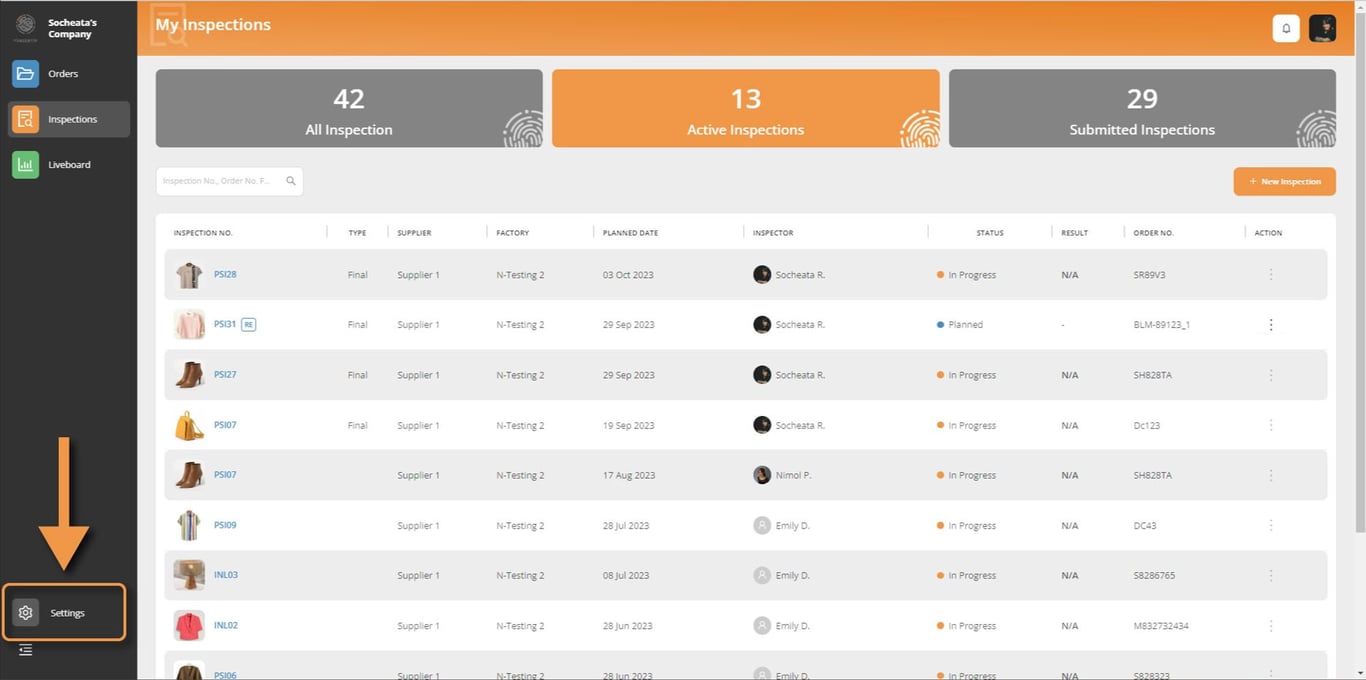Open the Orders sidebar section
The height and width of the screenshot is (680, 1366).
(x=68, y=74)
